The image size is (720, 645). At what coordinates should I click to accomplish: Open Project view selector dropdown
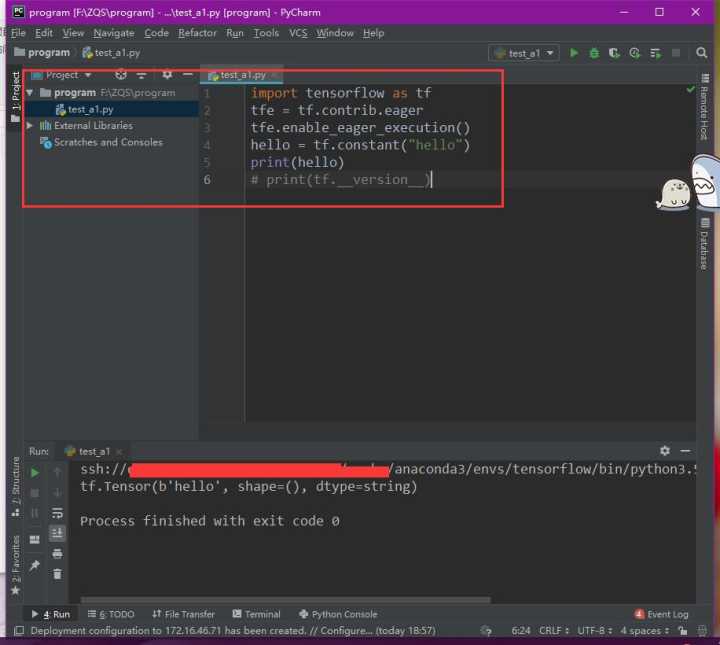(62, 75)
